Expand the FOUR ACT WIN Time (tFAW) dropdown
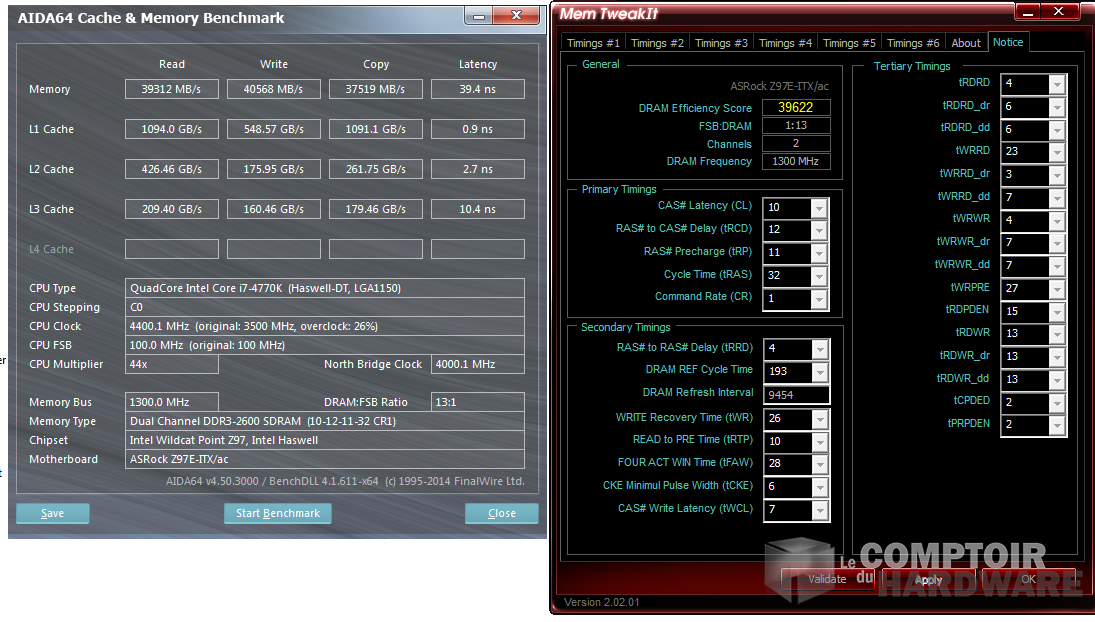 pyautogui.click(x=819, y=464)
